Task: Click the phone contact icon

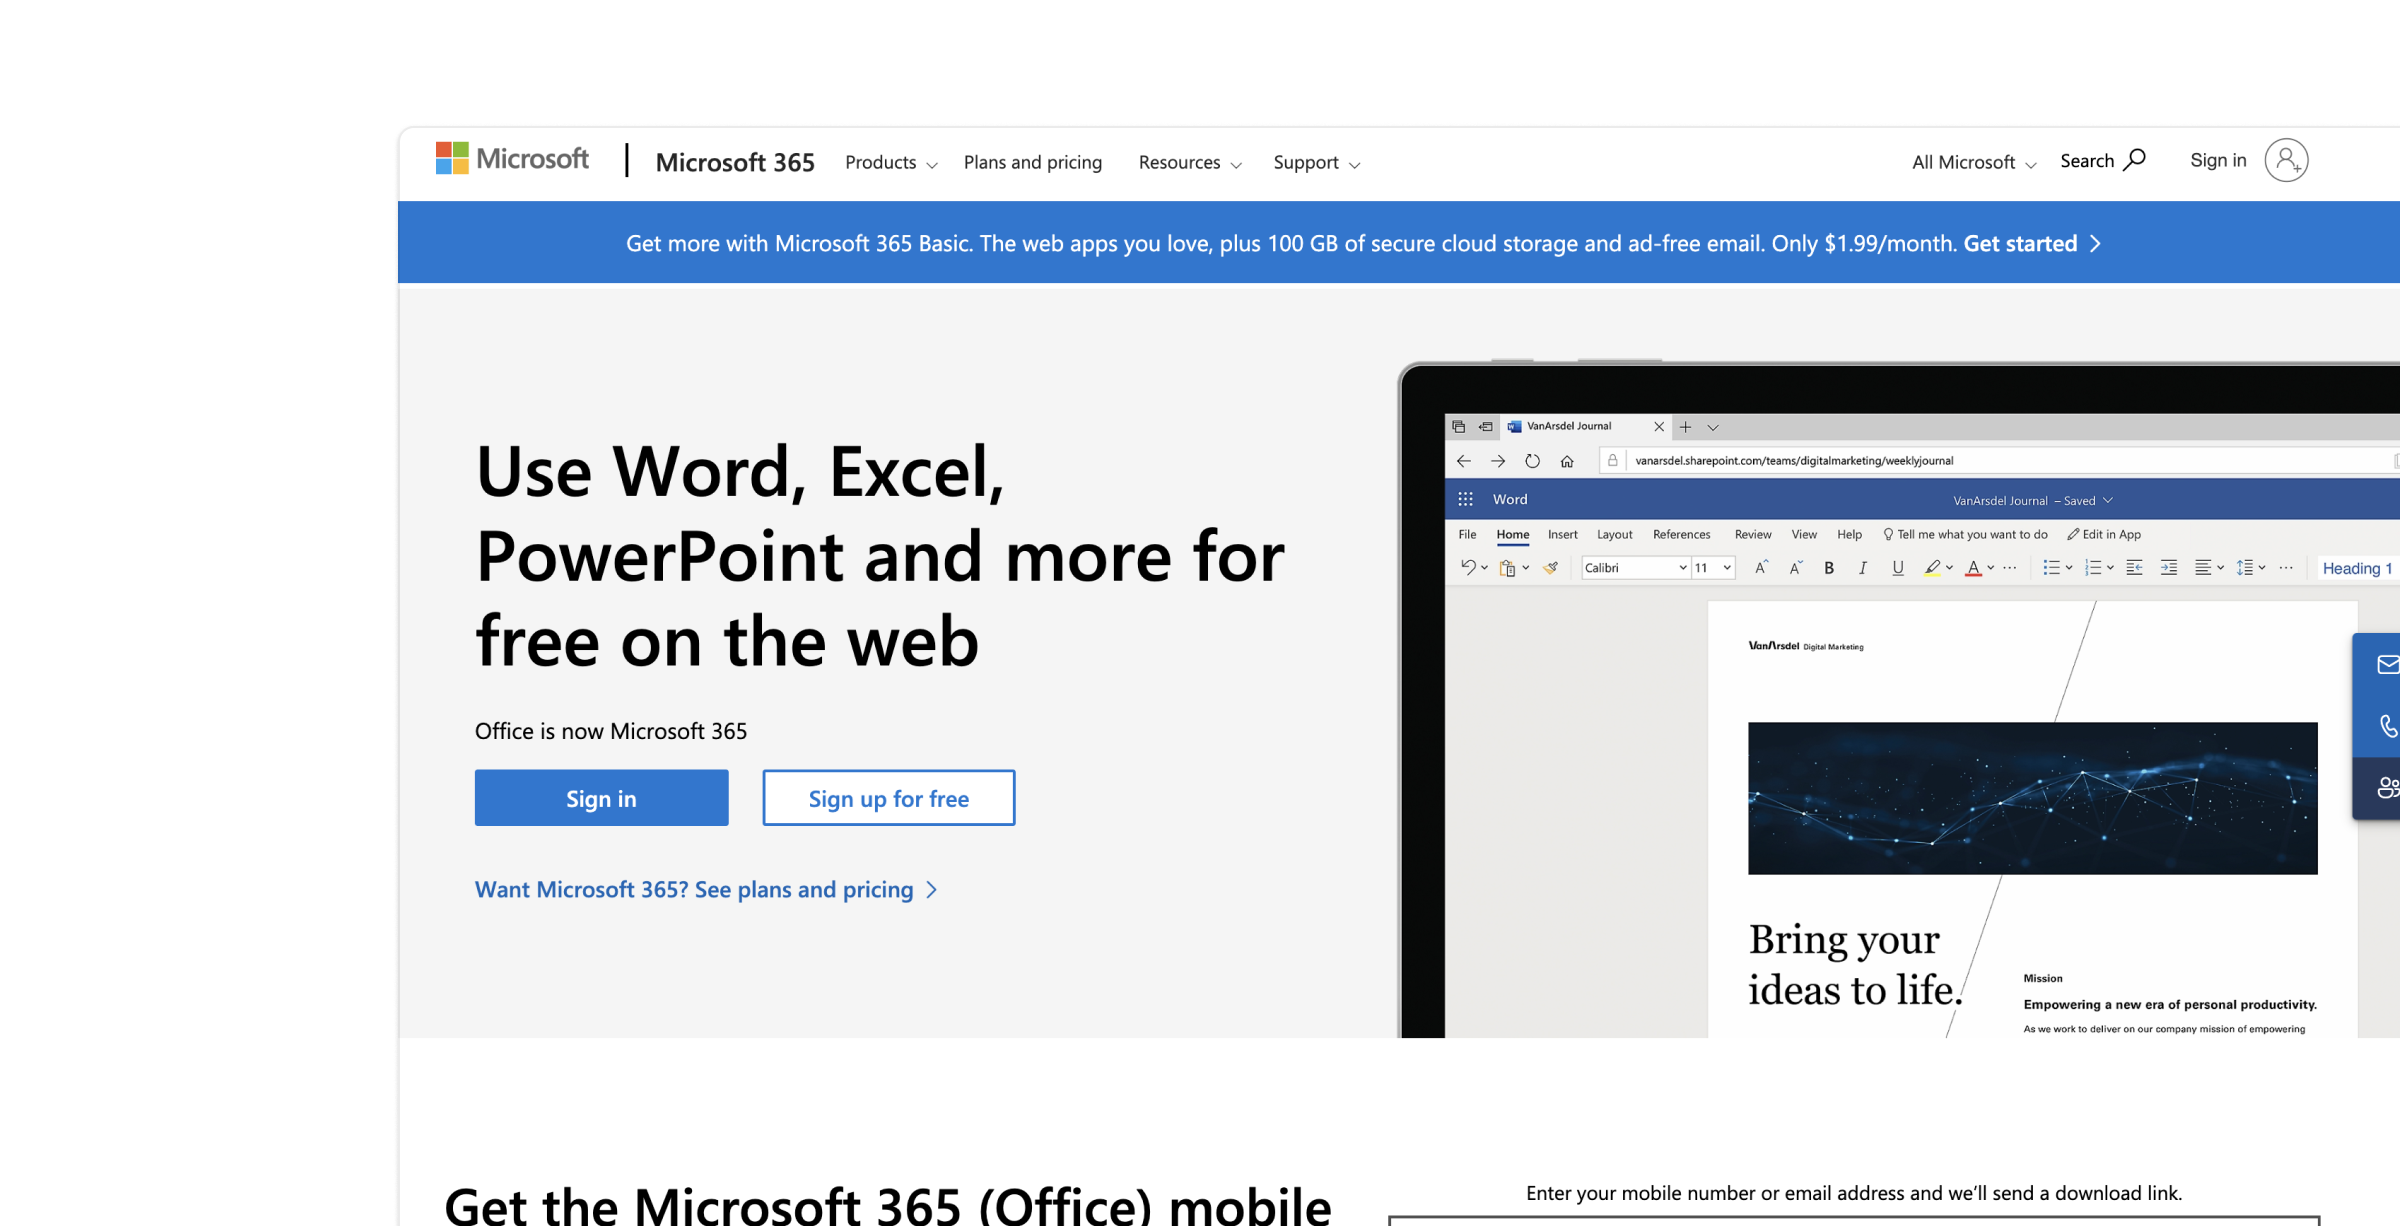Action: pyautogui.click(x=2388, y=726)
